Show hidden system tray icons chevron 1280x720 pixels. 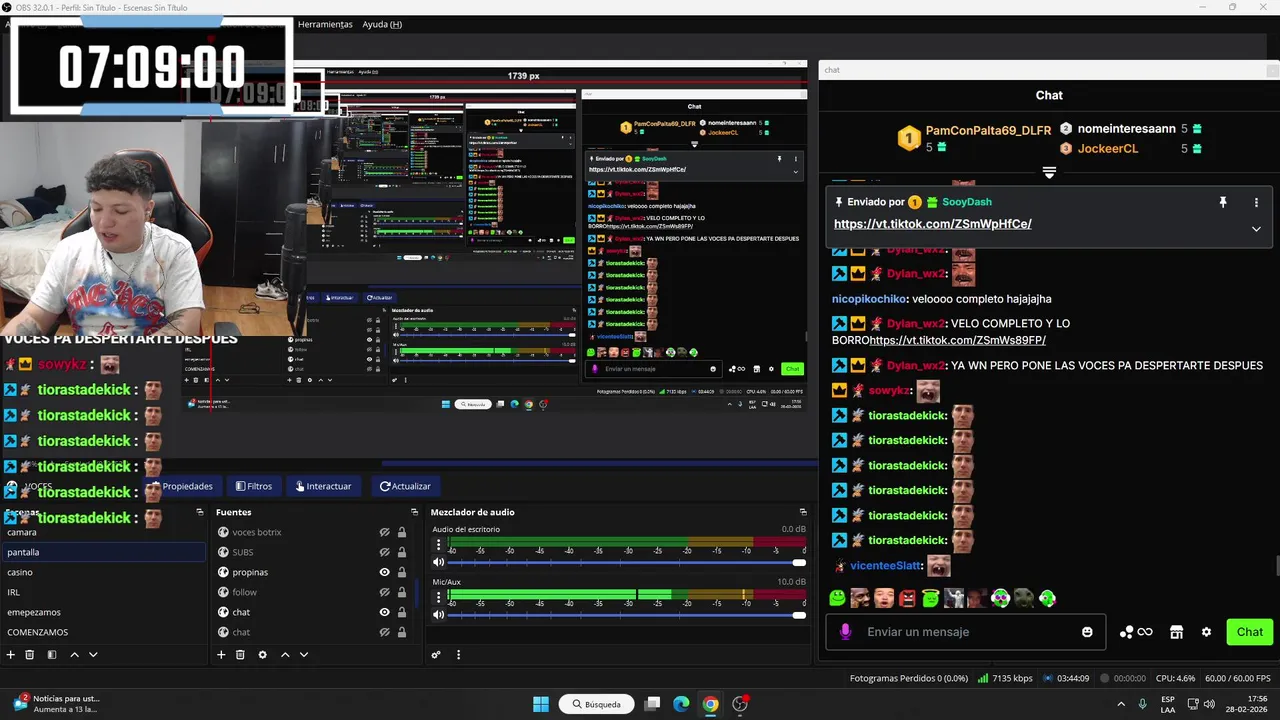(x=1120, y=704)
